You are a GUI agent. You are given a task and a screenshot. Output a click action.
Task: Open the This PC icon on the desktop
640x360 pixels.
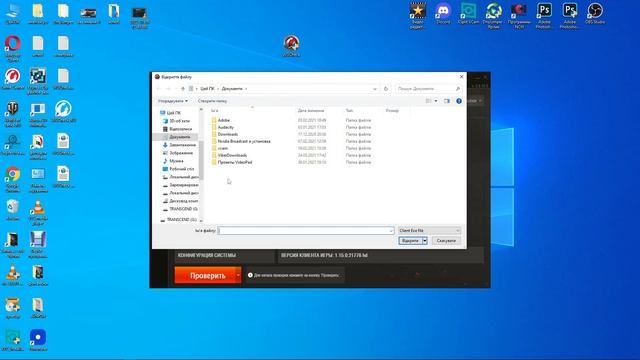pos(13,13)
